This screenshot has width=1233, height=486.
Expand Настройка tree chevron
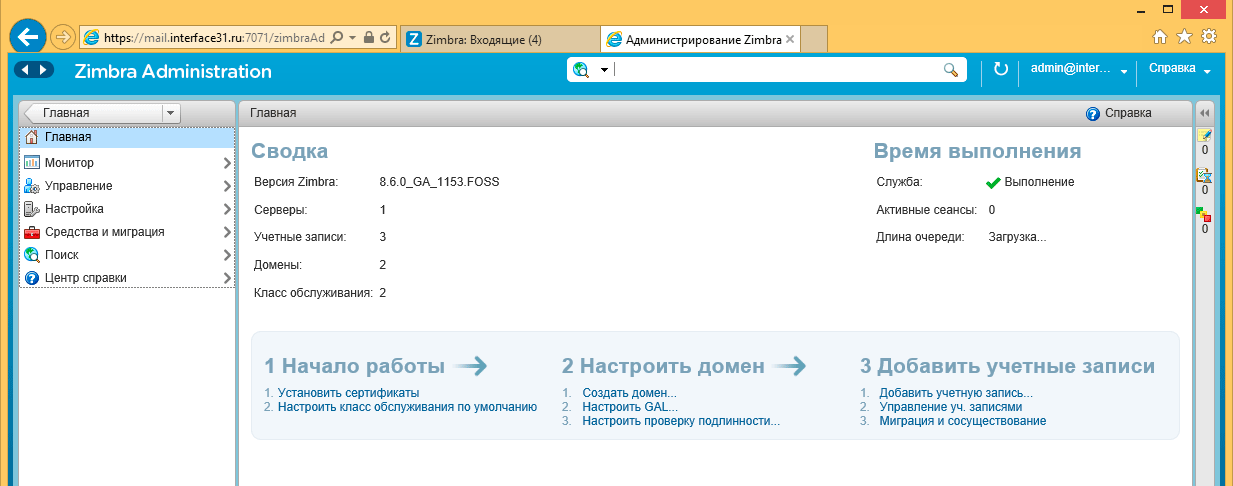click(x=227, y=209)
